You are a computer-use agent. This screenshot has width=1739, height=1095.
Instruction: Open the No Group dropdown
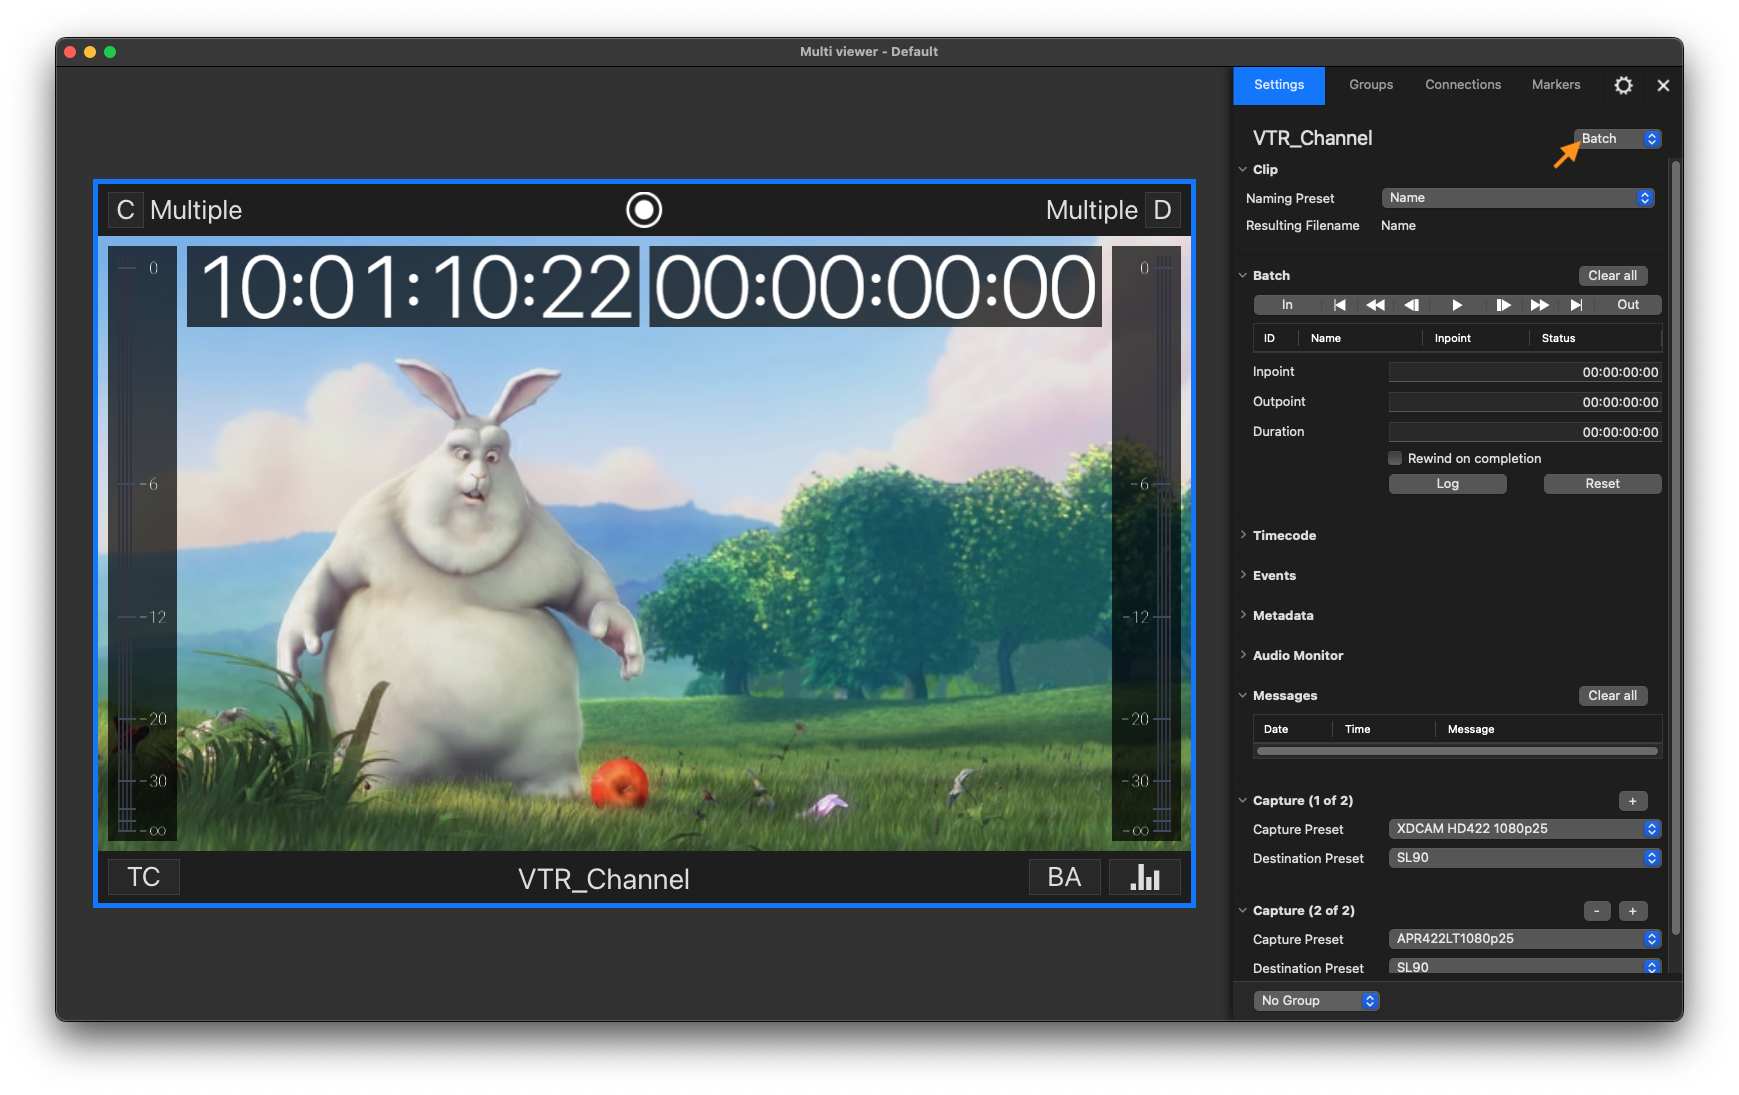point(1317,1001)
